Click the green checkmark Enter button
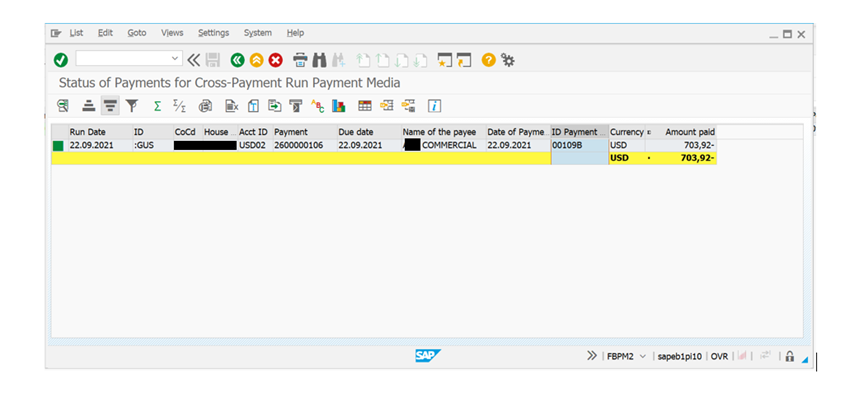Screen dimensions: 864x416 click(61, 60)
